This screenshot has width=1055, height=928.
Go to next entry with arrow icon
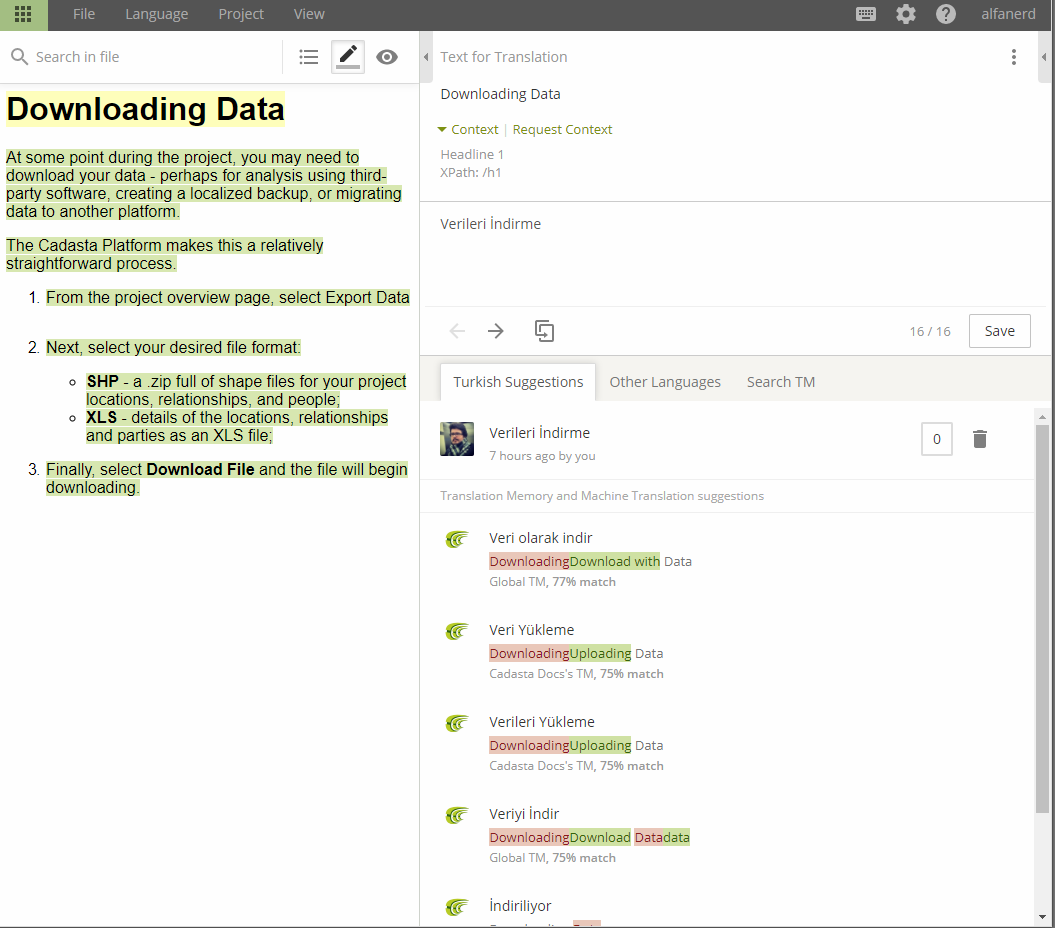tap(495, 330)
